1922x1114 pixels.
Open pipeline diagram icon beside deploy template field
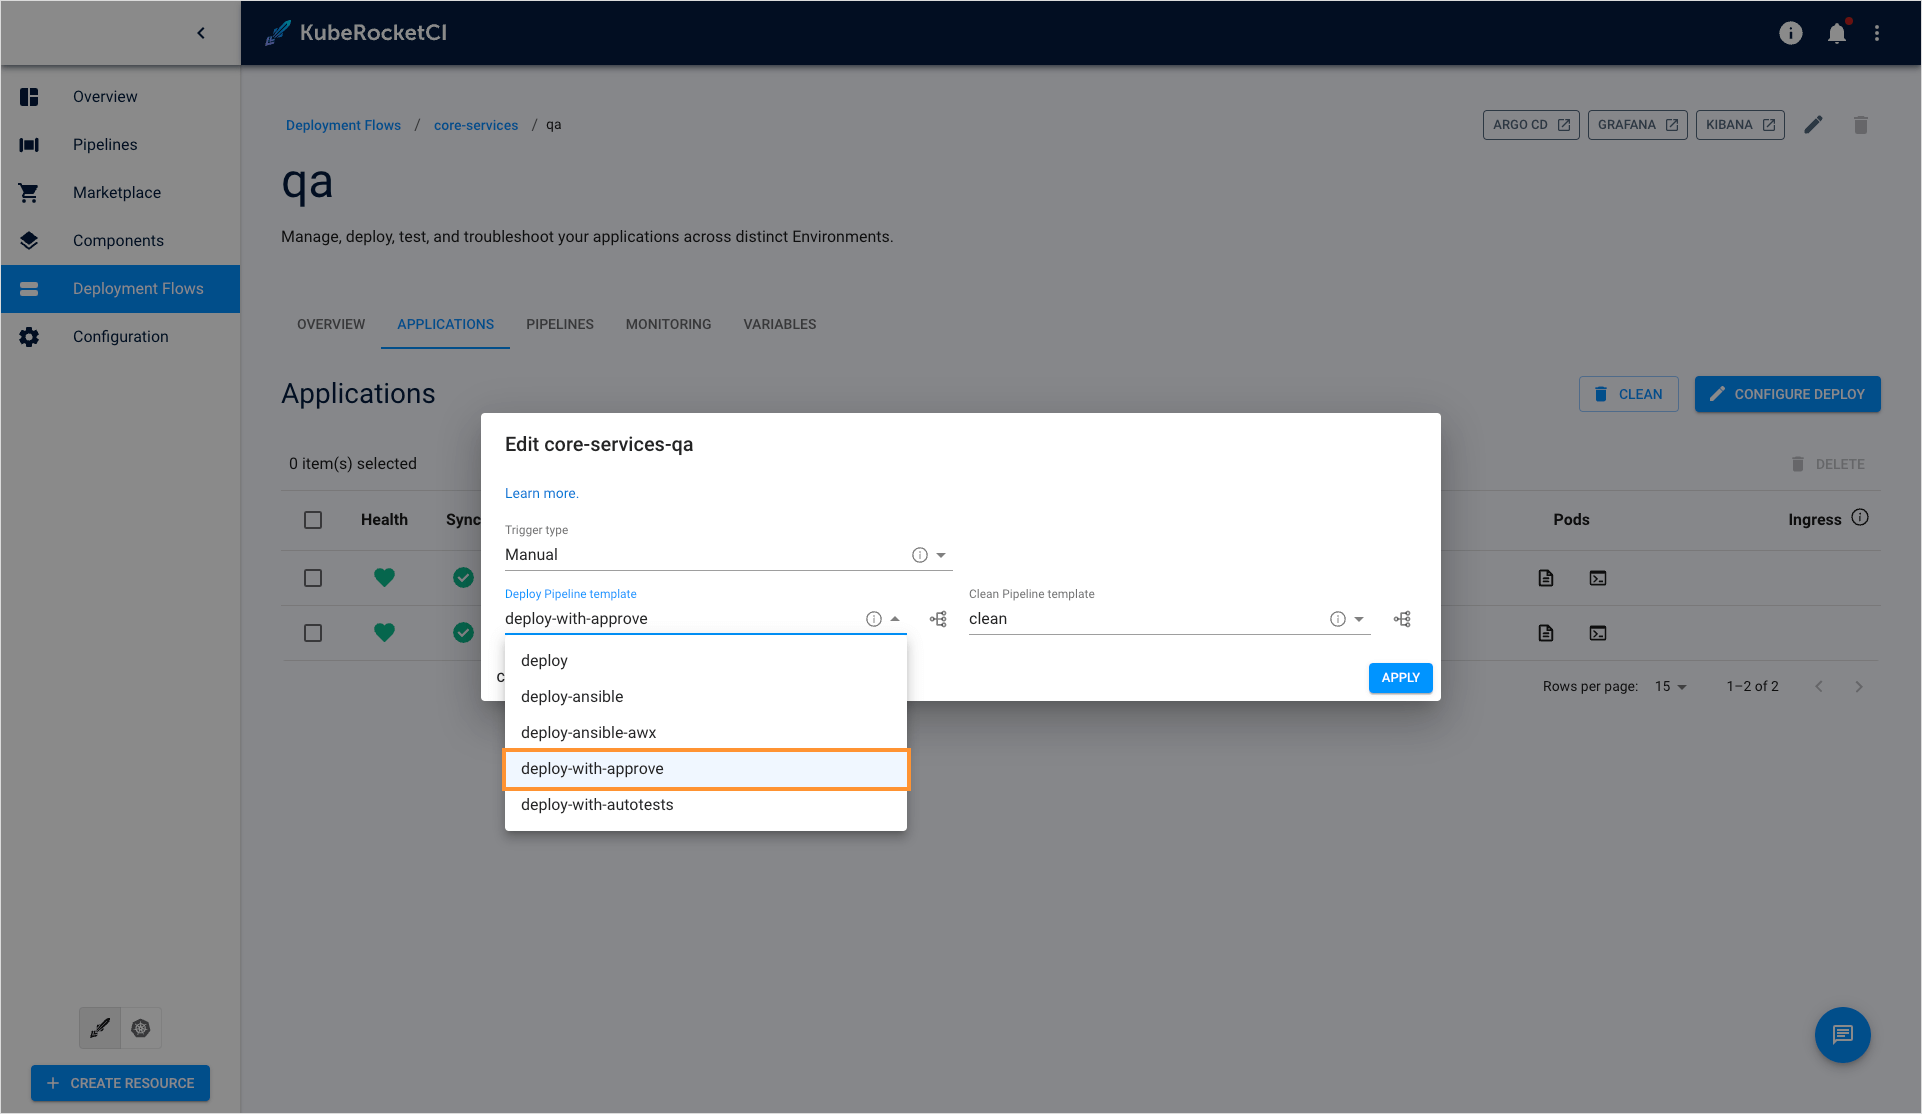pos(938,618)
